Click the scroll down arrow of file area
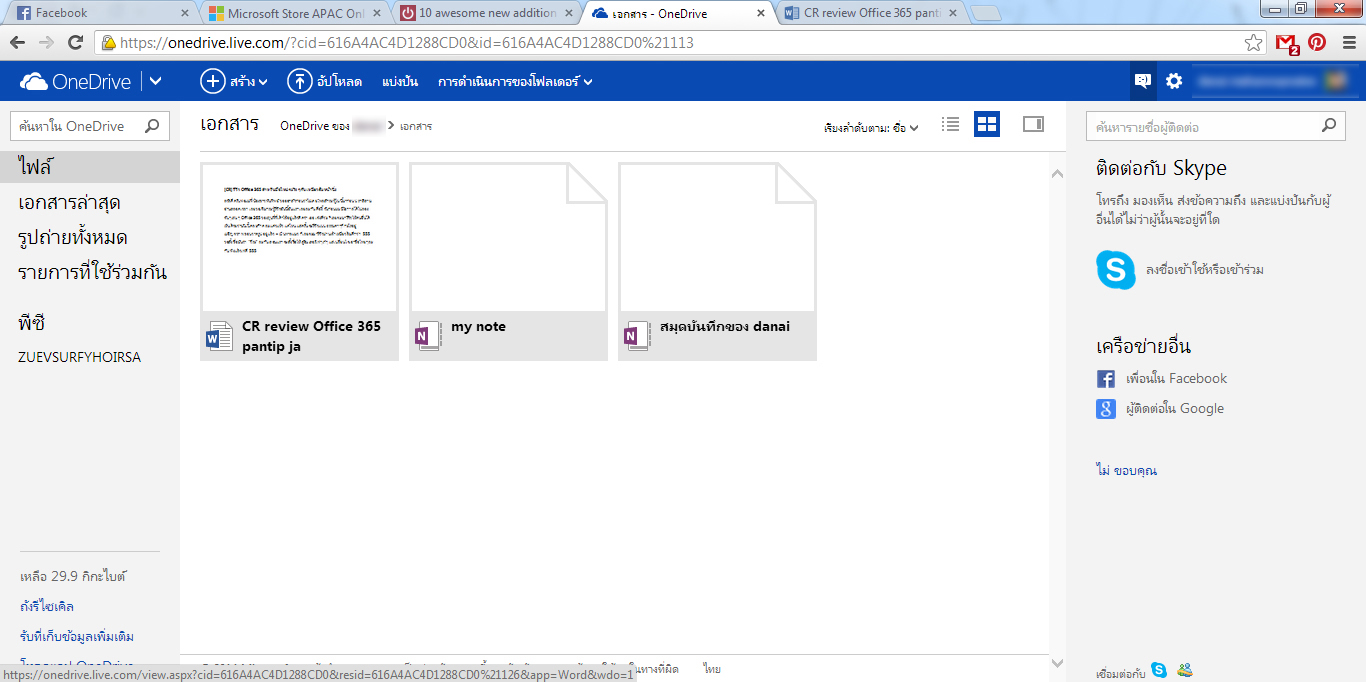Viewport: 1366px width, 682px height. pos(1058,662)
